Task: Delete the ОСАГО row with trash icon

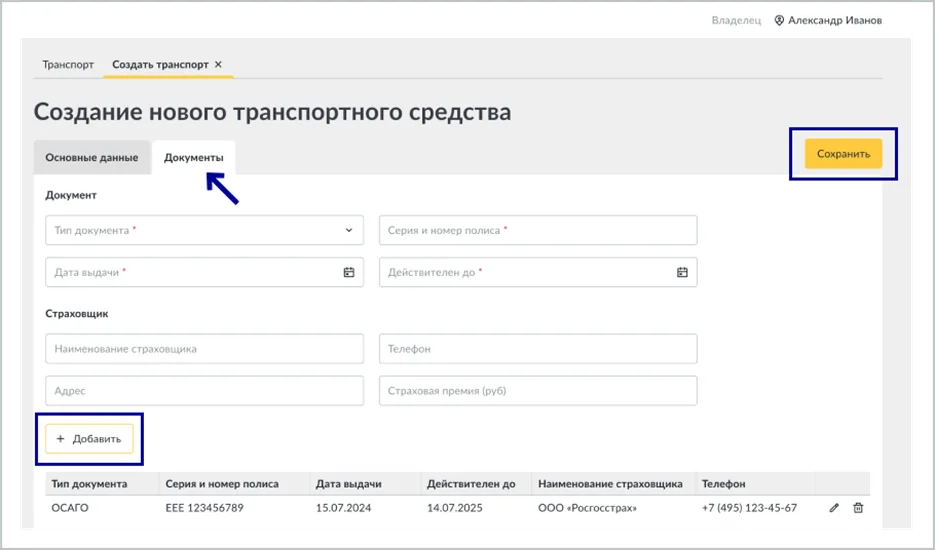Action: tap(858, 508)
